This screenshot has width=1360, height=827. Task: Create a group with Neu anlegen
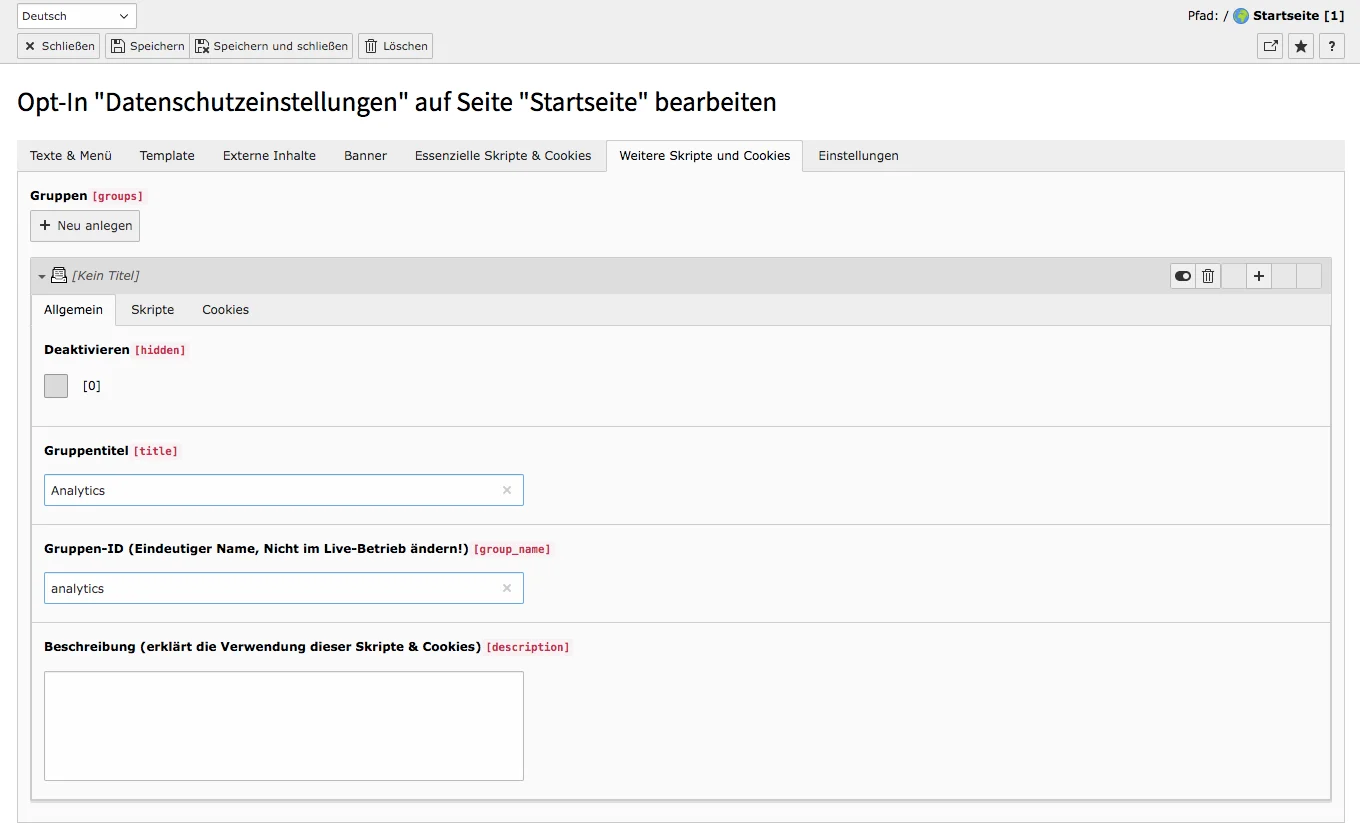(84, 226)
